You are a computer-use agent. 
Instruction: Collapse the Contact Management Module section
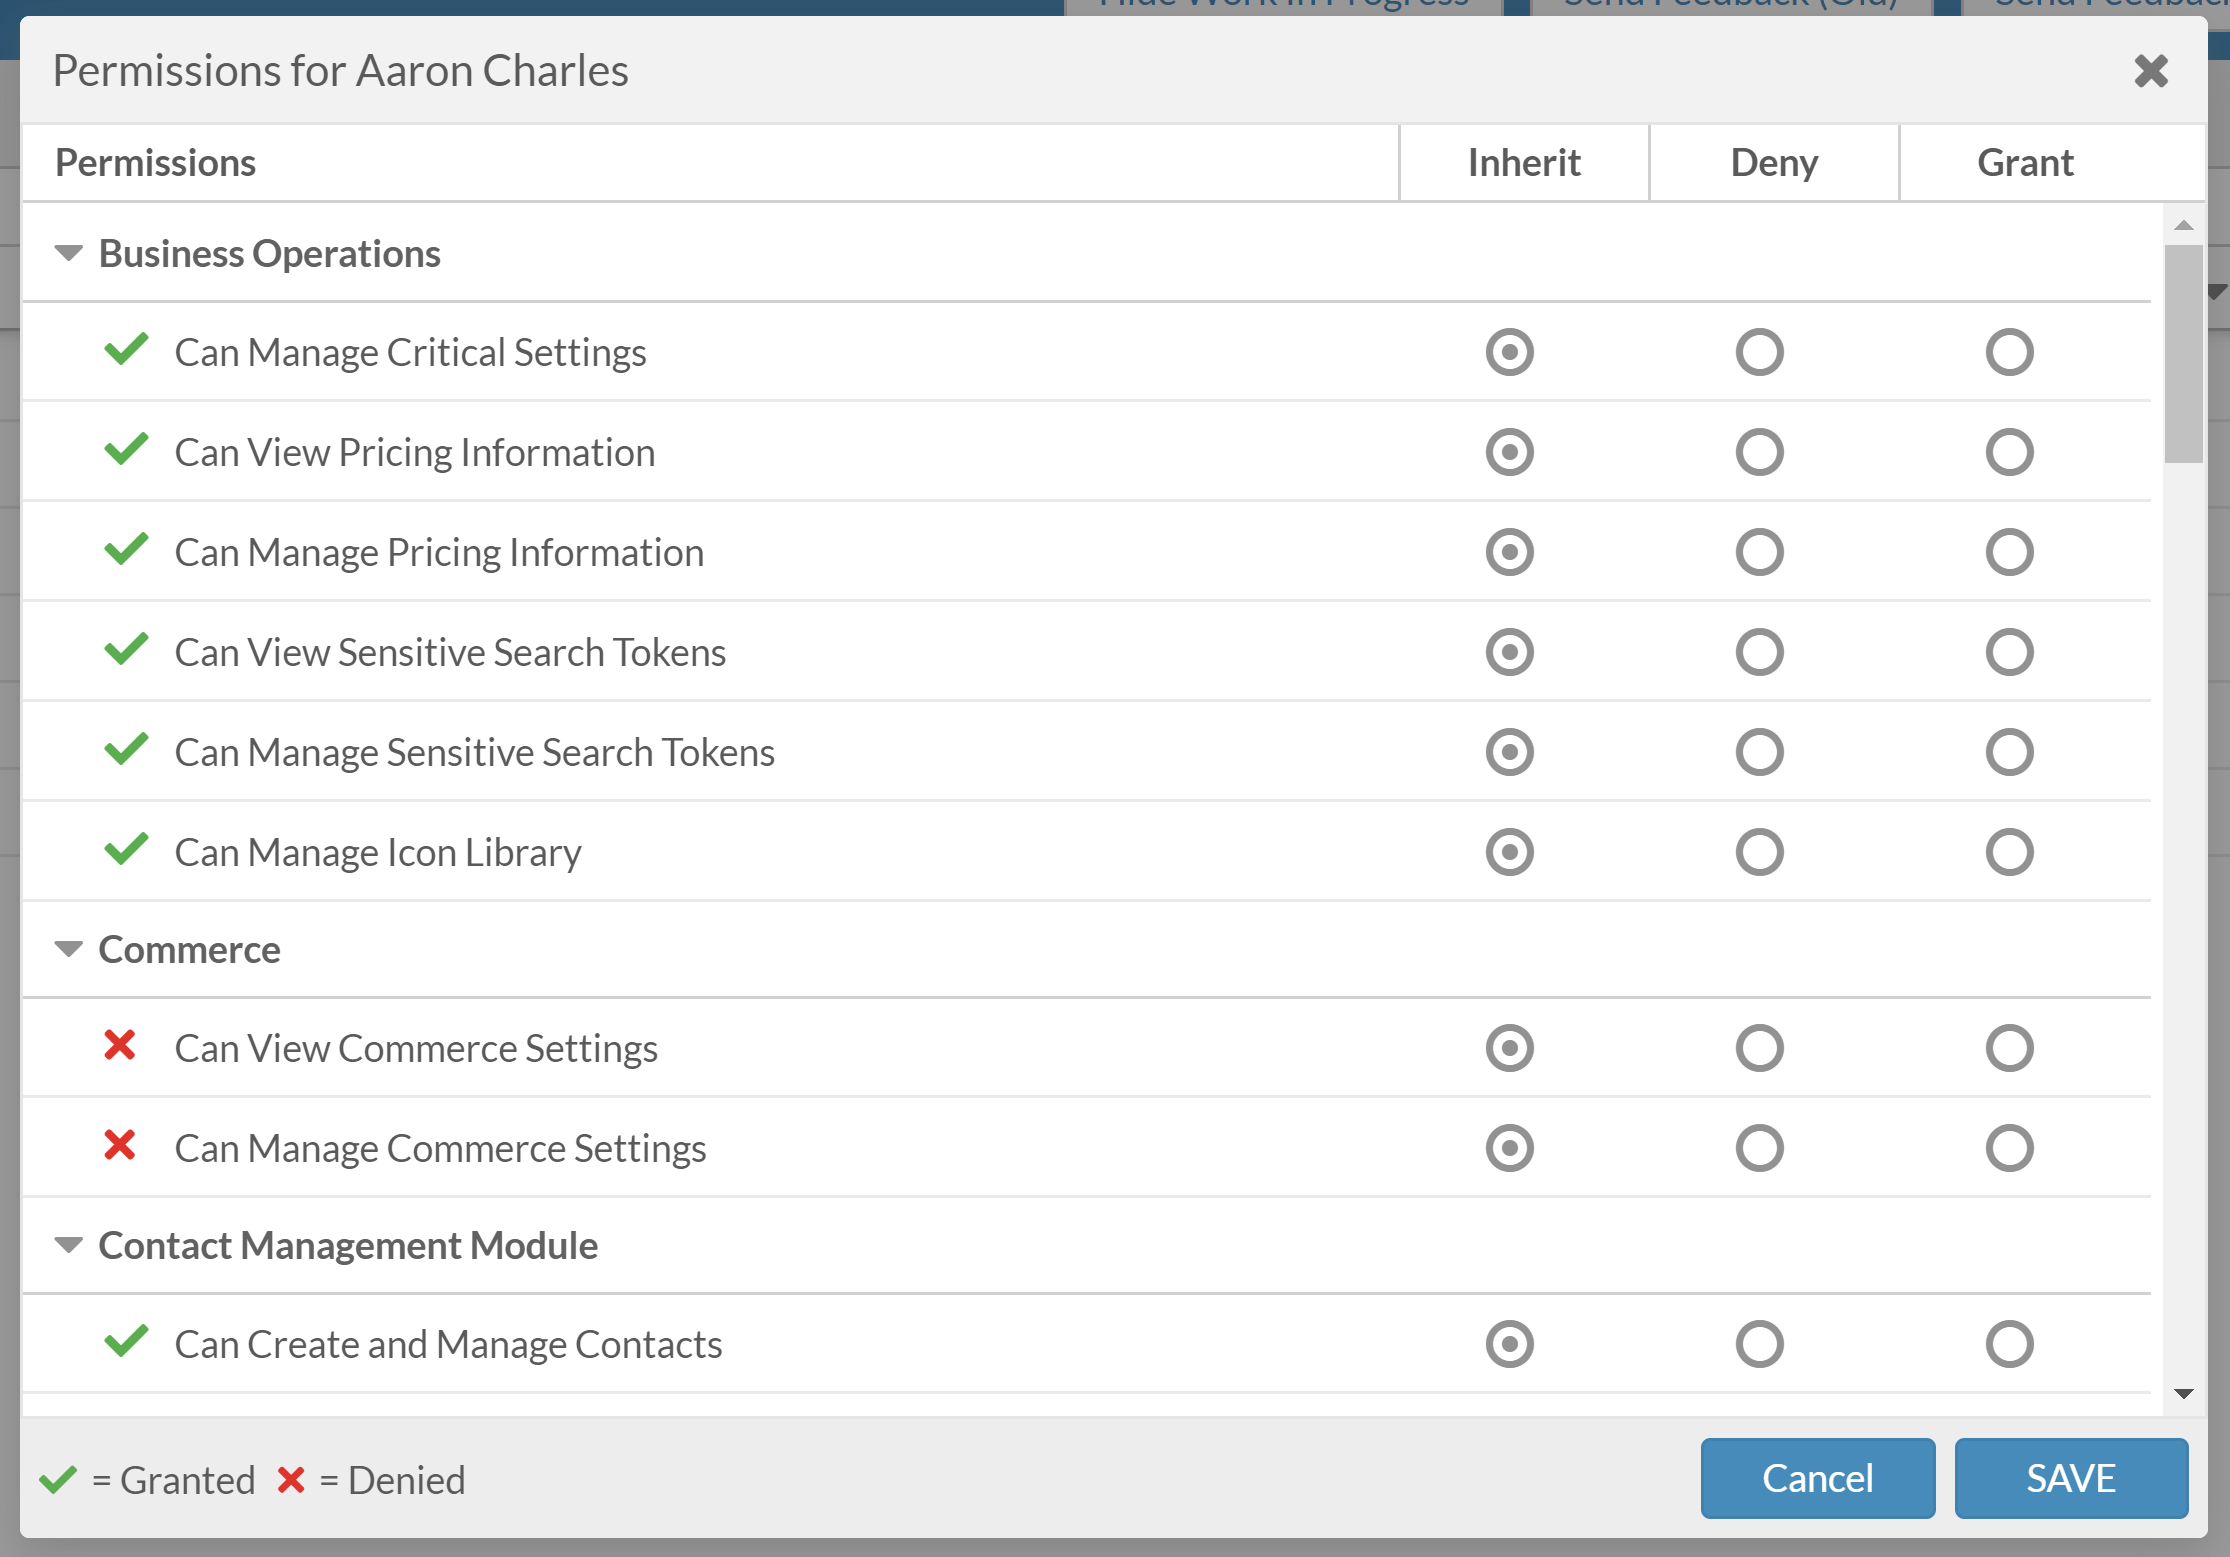[68, 1245]
